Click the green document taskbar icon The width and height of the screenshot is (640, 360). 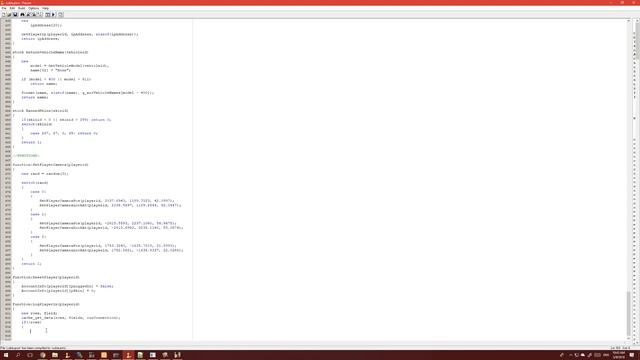click(140, 355)
